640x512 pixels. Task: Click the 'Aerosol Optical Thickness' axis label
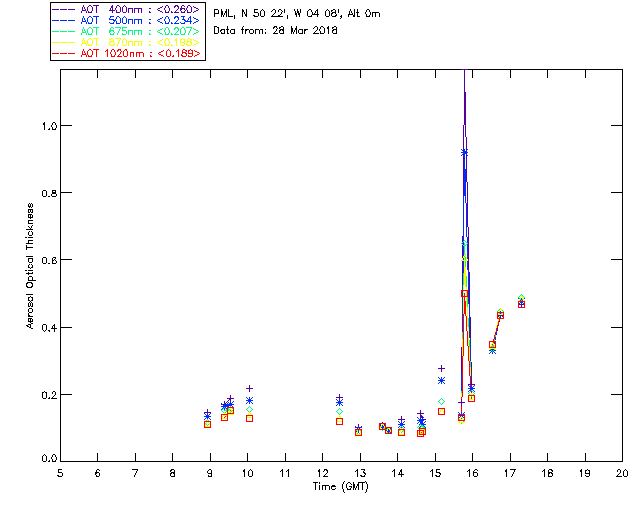click(x=30, y=266)
